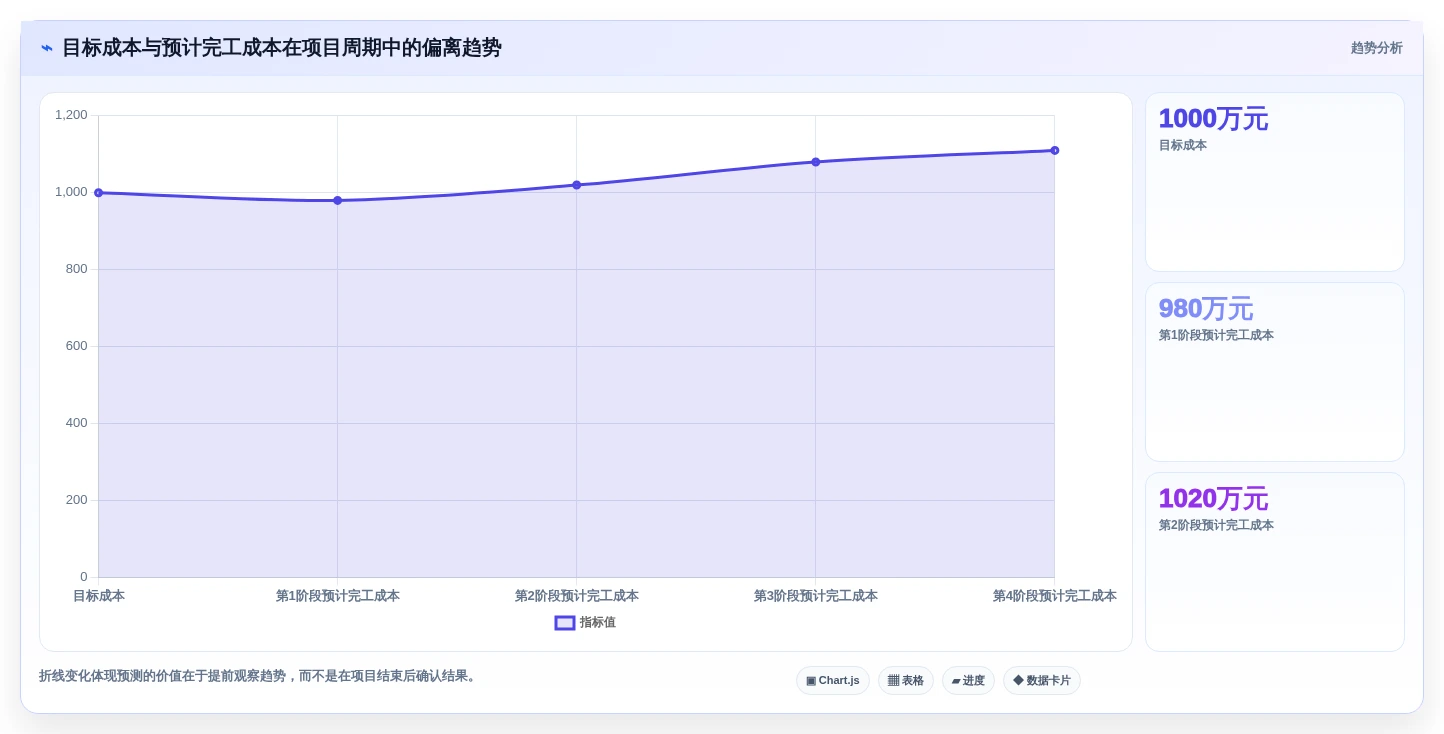This screenshot has height=734, width=1444.
Task: Click the 指标值 legend text
Action: click(598, 623)
